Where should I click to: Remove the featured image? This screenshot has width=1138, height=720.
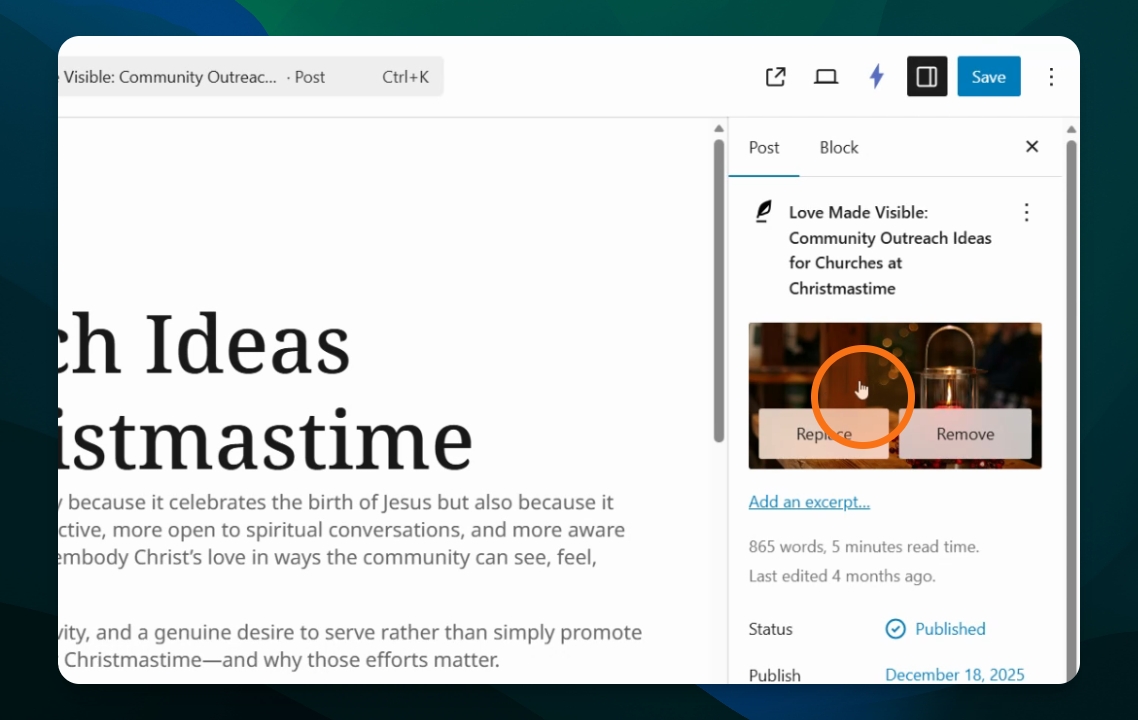(x=965, y=433)
